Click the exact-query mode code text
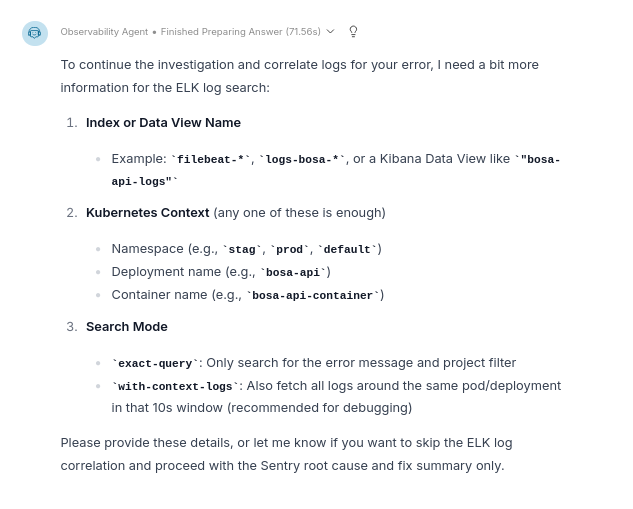633x509 pixels. click(154, 363)
